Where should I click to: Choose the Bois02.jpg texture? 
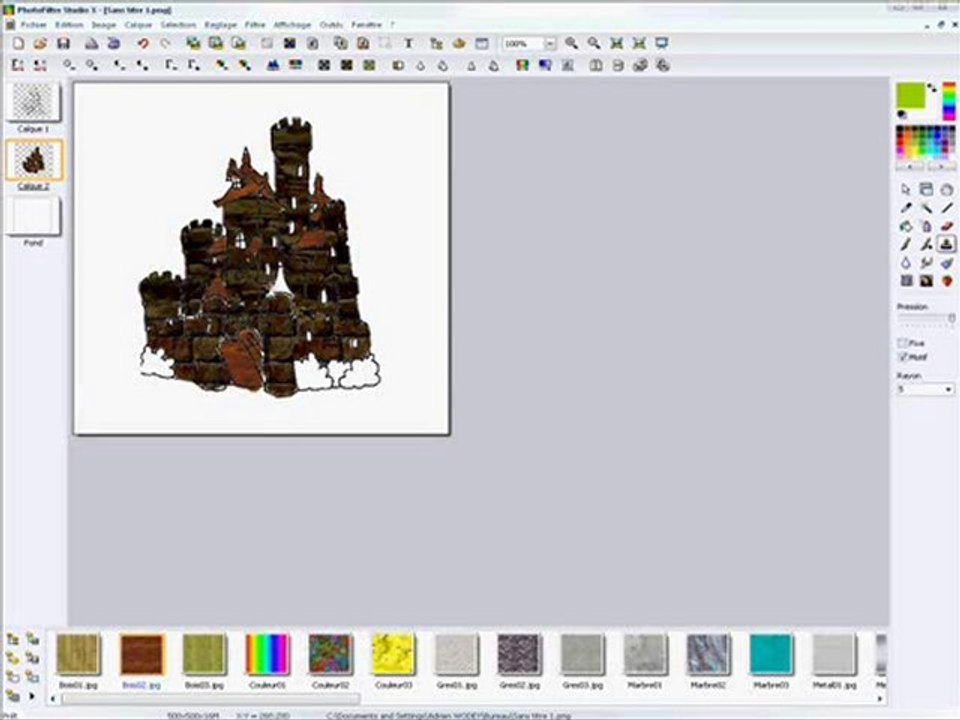142,654
